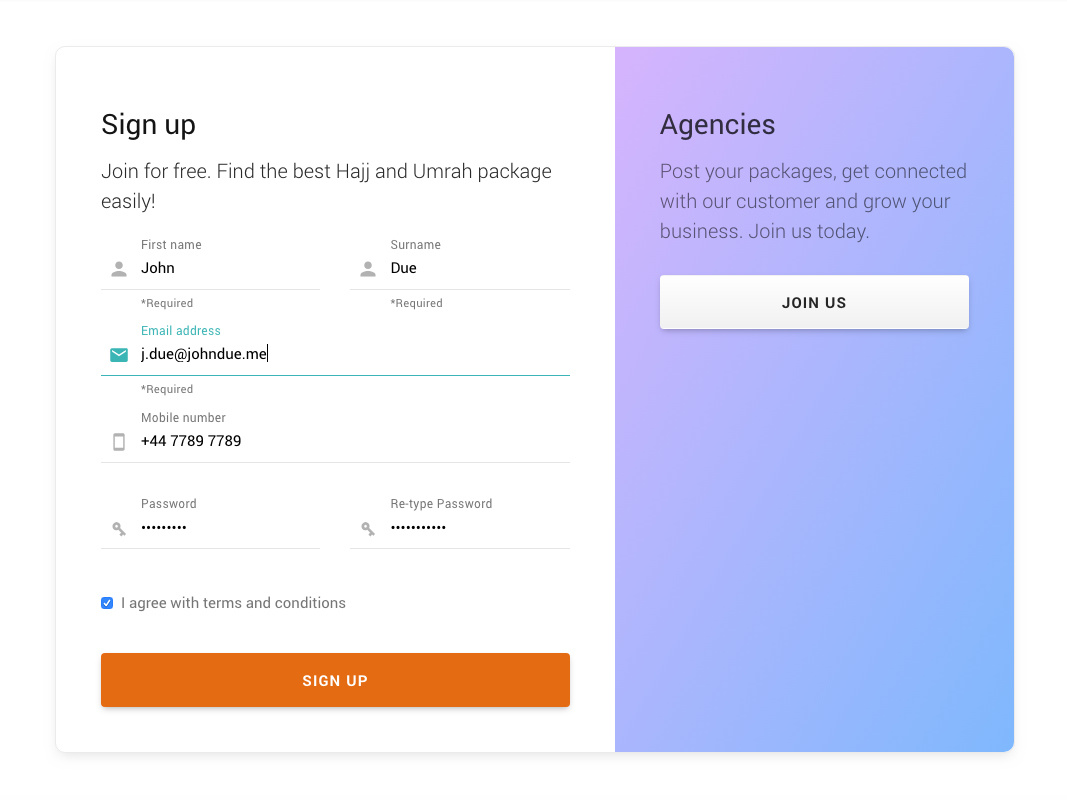The height and width of the screenshot is (800, 1067).
Task: Click the JOIN US button for agencies
Action: click(x=814, y=302)
